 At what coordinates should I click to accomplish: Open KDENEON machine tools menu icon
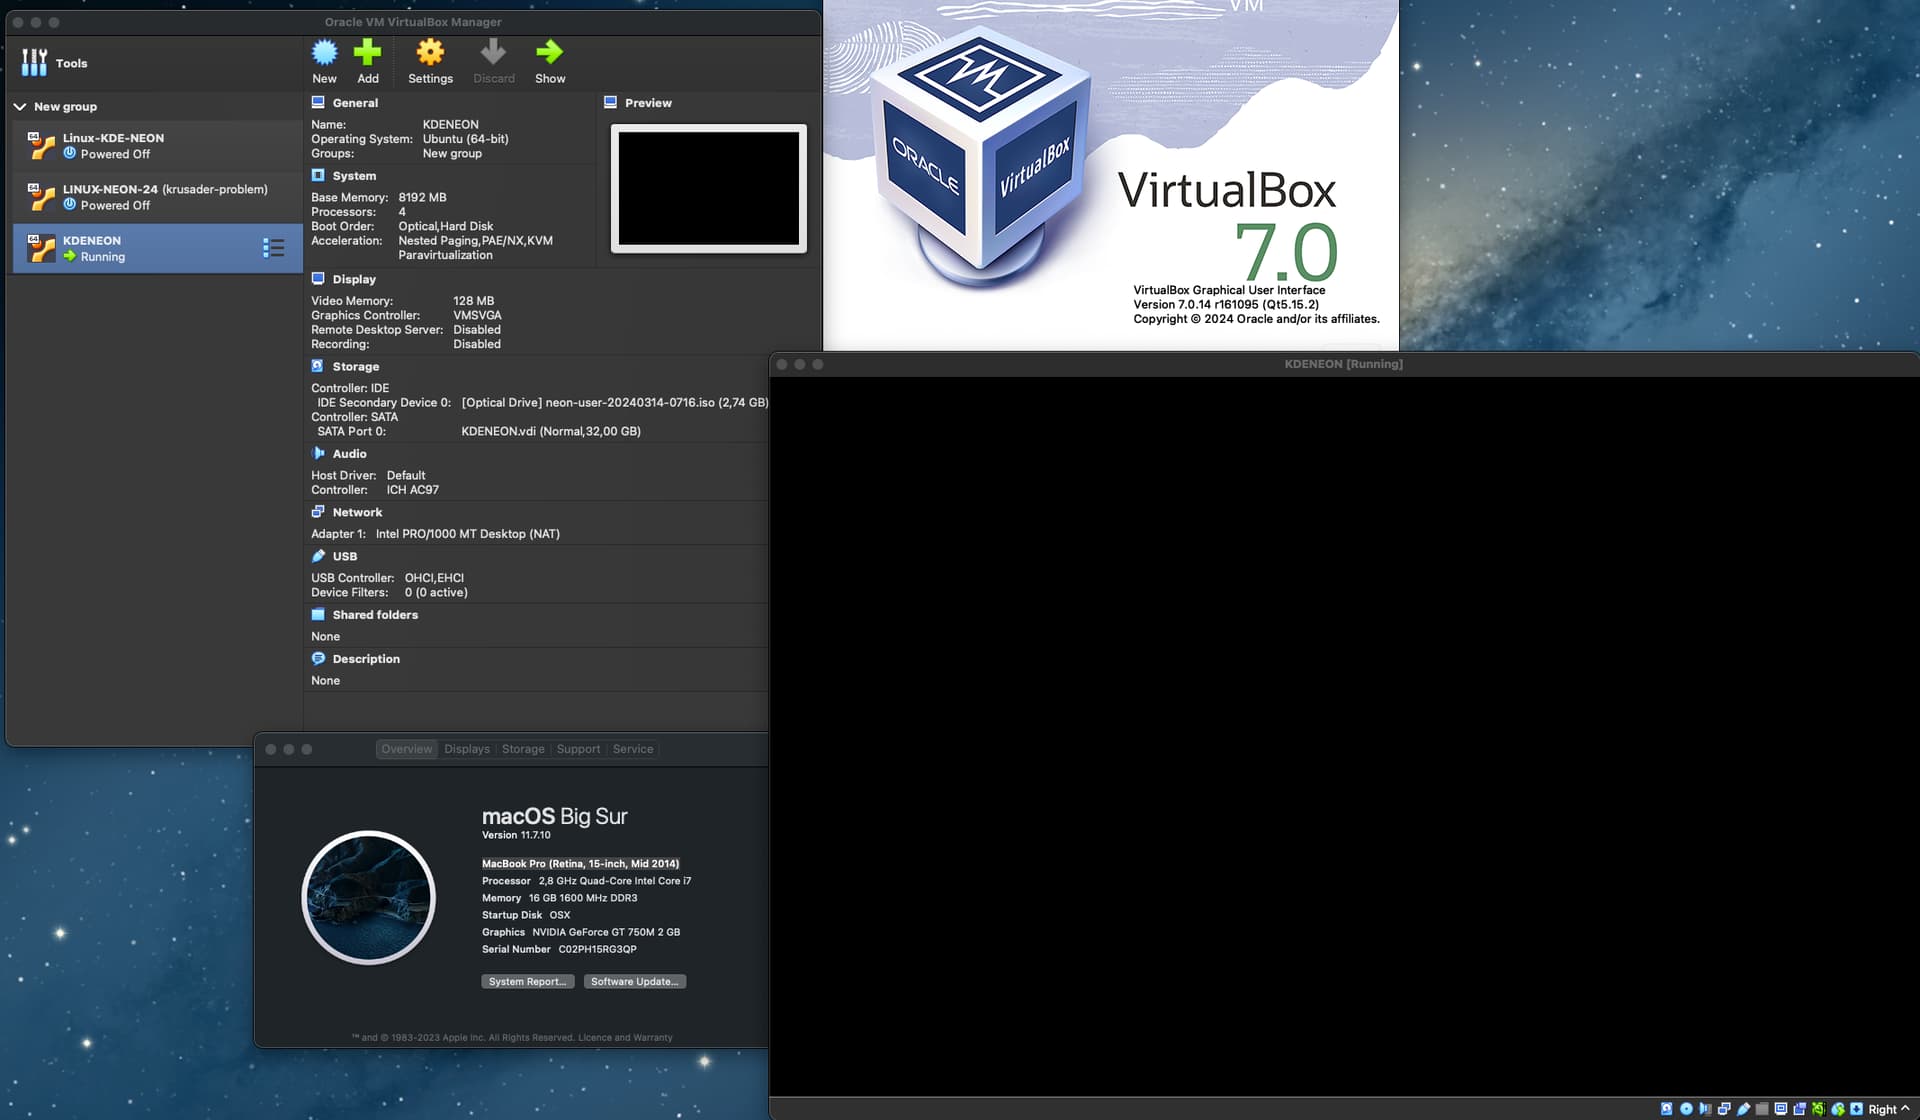[x=273, y=248]
